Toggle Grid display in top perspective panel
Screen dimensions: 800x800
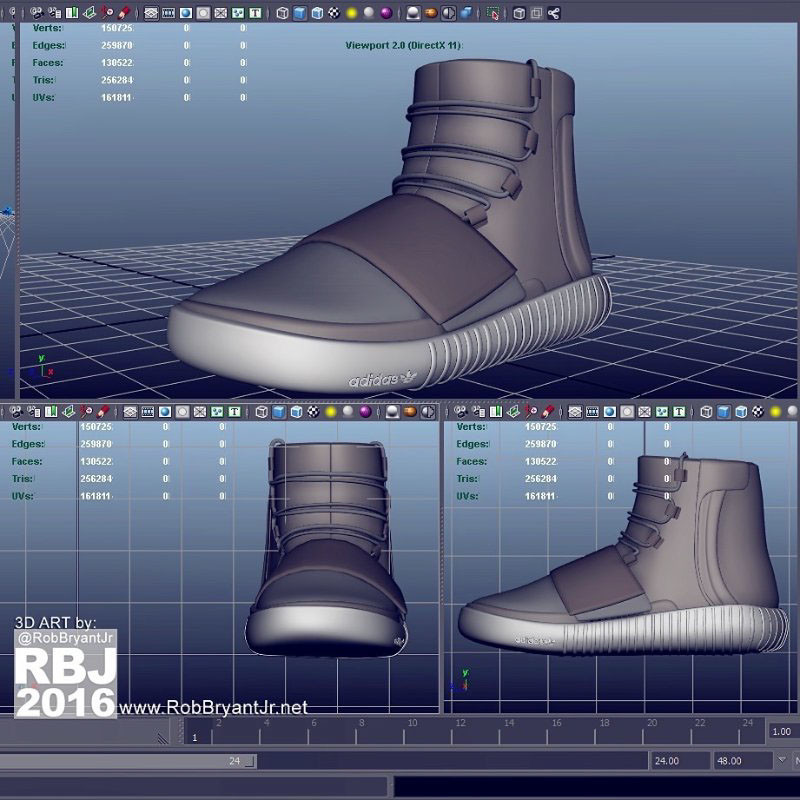(x=151, y=13)
